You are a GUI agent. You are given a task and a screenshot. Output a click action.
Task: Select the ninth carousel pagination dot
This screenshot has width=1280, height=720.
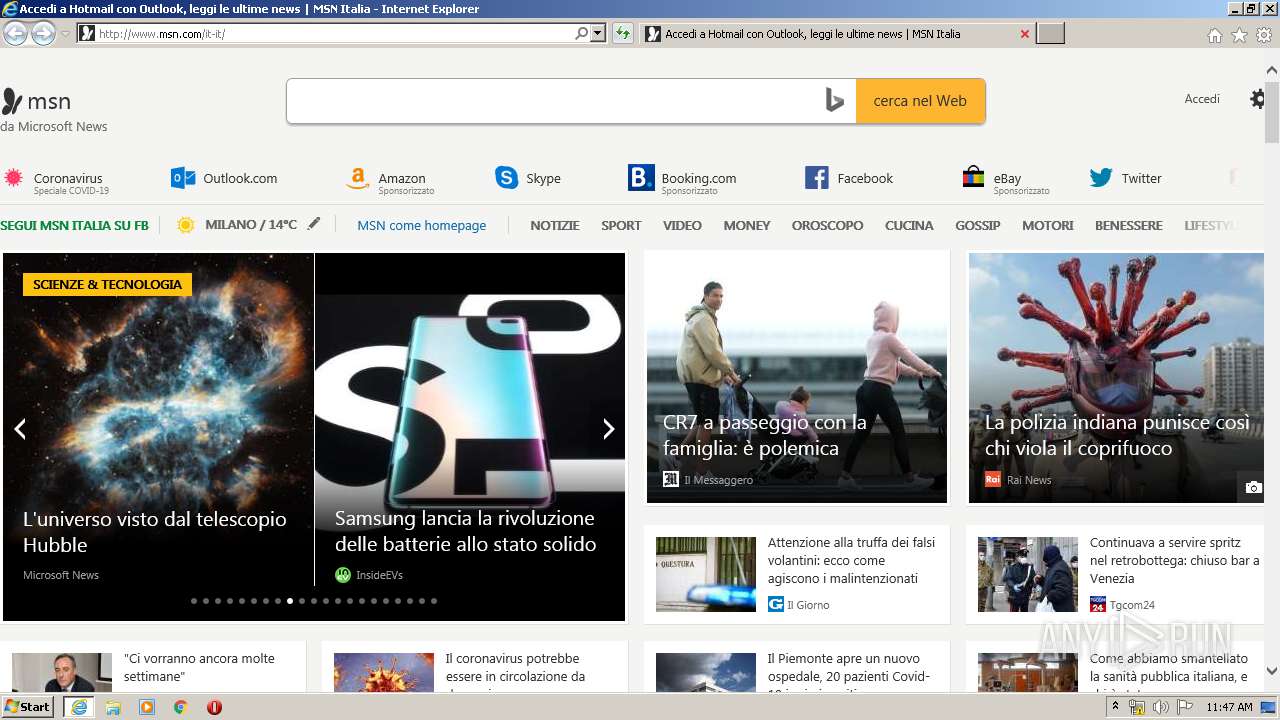click(x=290, y=601)
